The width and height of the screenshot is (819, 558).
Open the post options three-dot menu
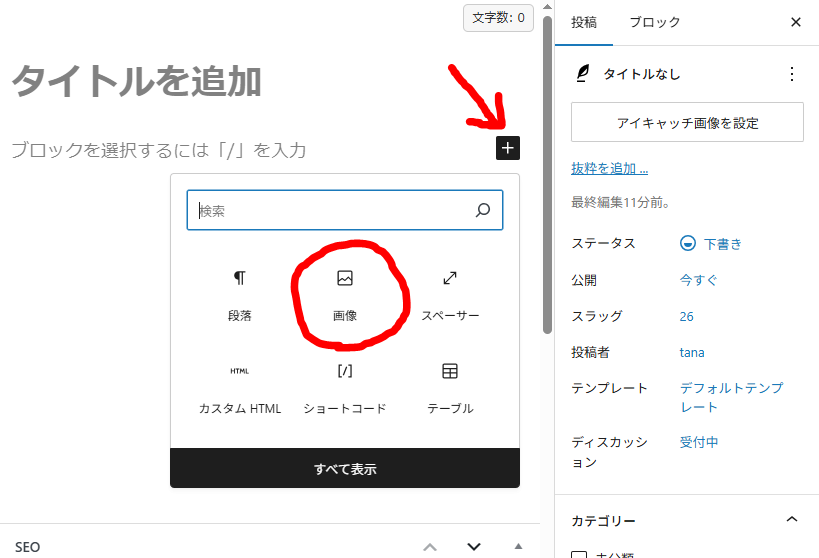[x=792, y=74]
